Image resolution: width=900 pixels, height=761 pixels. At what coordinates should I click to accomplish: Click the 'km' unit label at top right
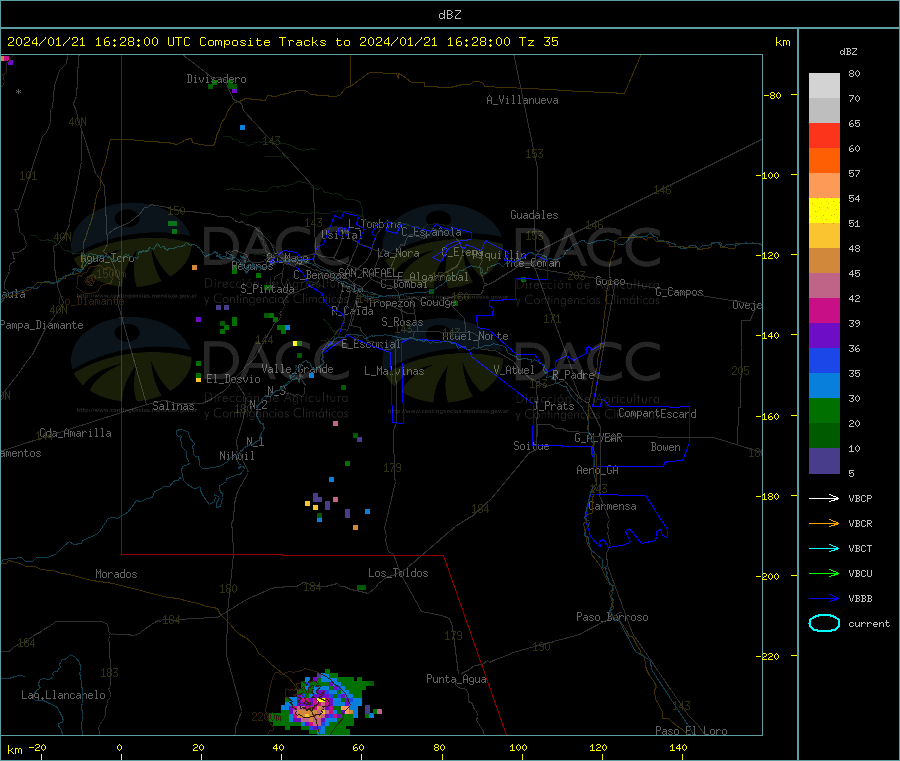782,42
